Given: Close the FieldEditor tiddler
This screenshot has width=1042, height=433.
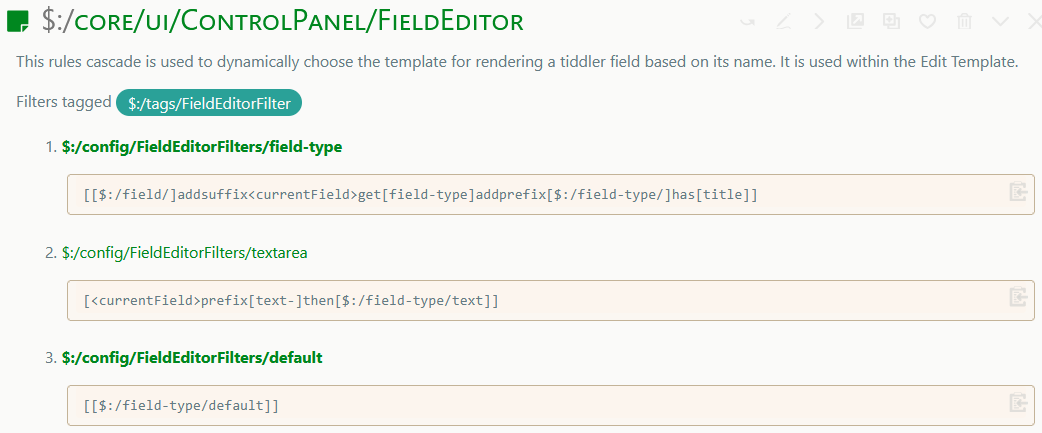Looking at the screenshot, I should [x=1034, y=21].
